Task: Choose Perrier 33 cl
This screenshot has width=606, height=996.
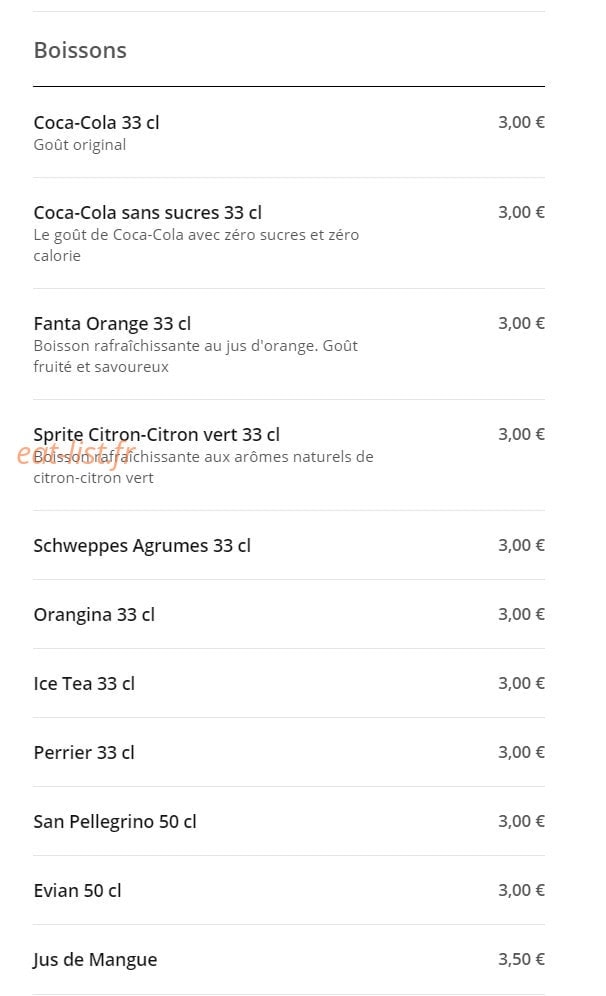Action: pyautogui.click(x=289, y=753)
